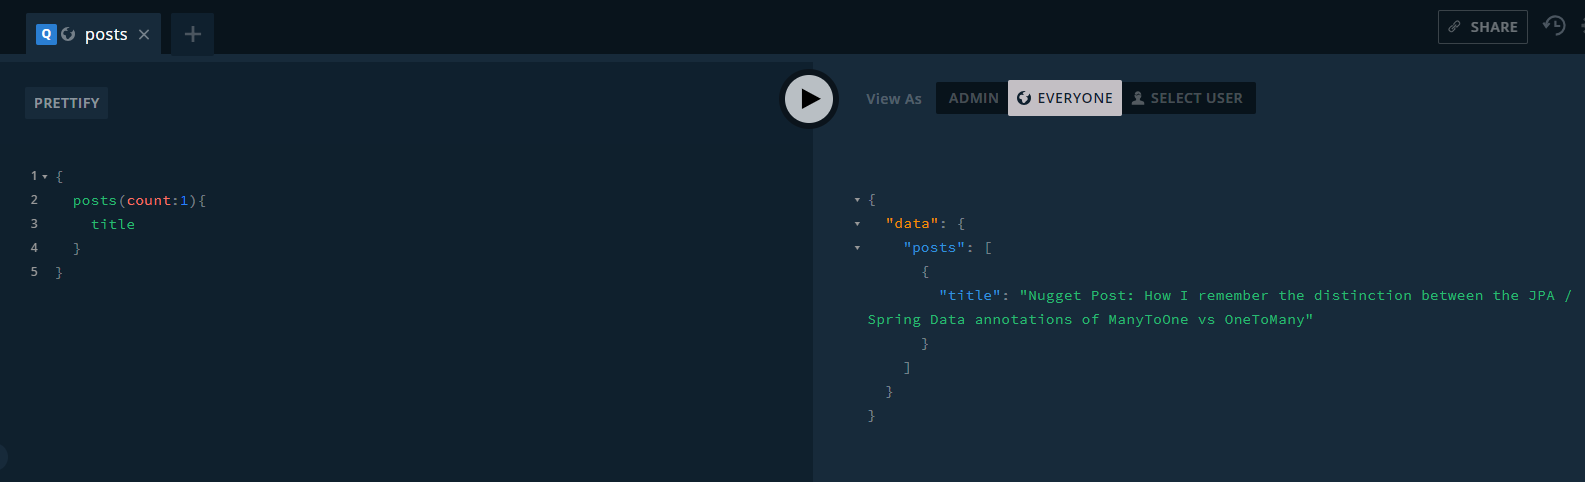Switch View As to ADMIN
Viewport: 1585px width, 482px height.
click(x=973, y=98)
